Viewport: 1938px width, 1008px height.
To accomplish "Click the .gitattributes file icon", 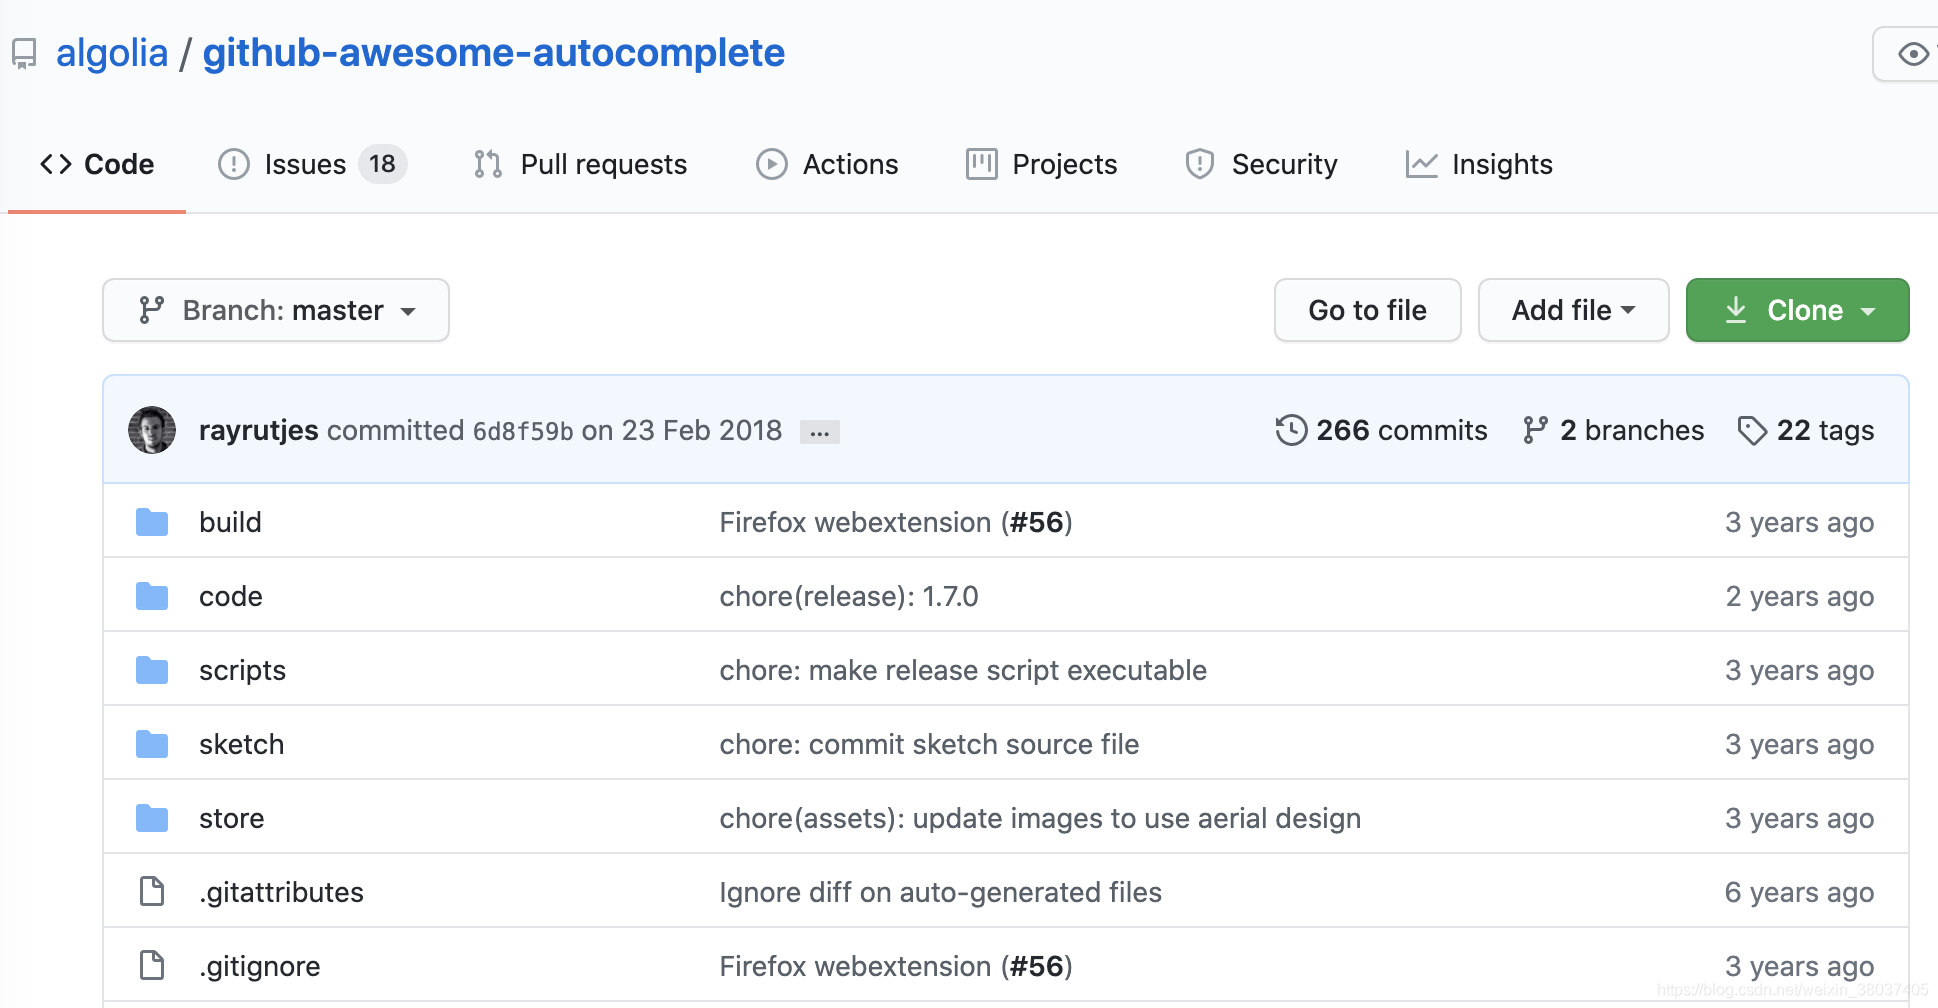I will coord(152,891).
